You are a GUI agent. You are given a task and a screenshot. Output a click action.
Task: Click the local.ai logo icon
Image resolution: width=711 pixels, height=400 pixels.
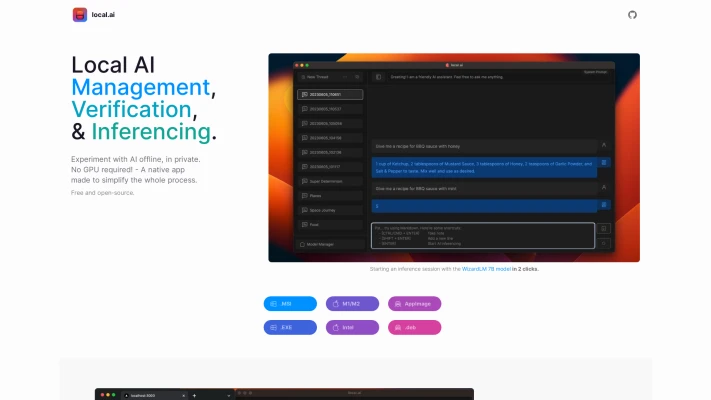(x=80, y=15)
